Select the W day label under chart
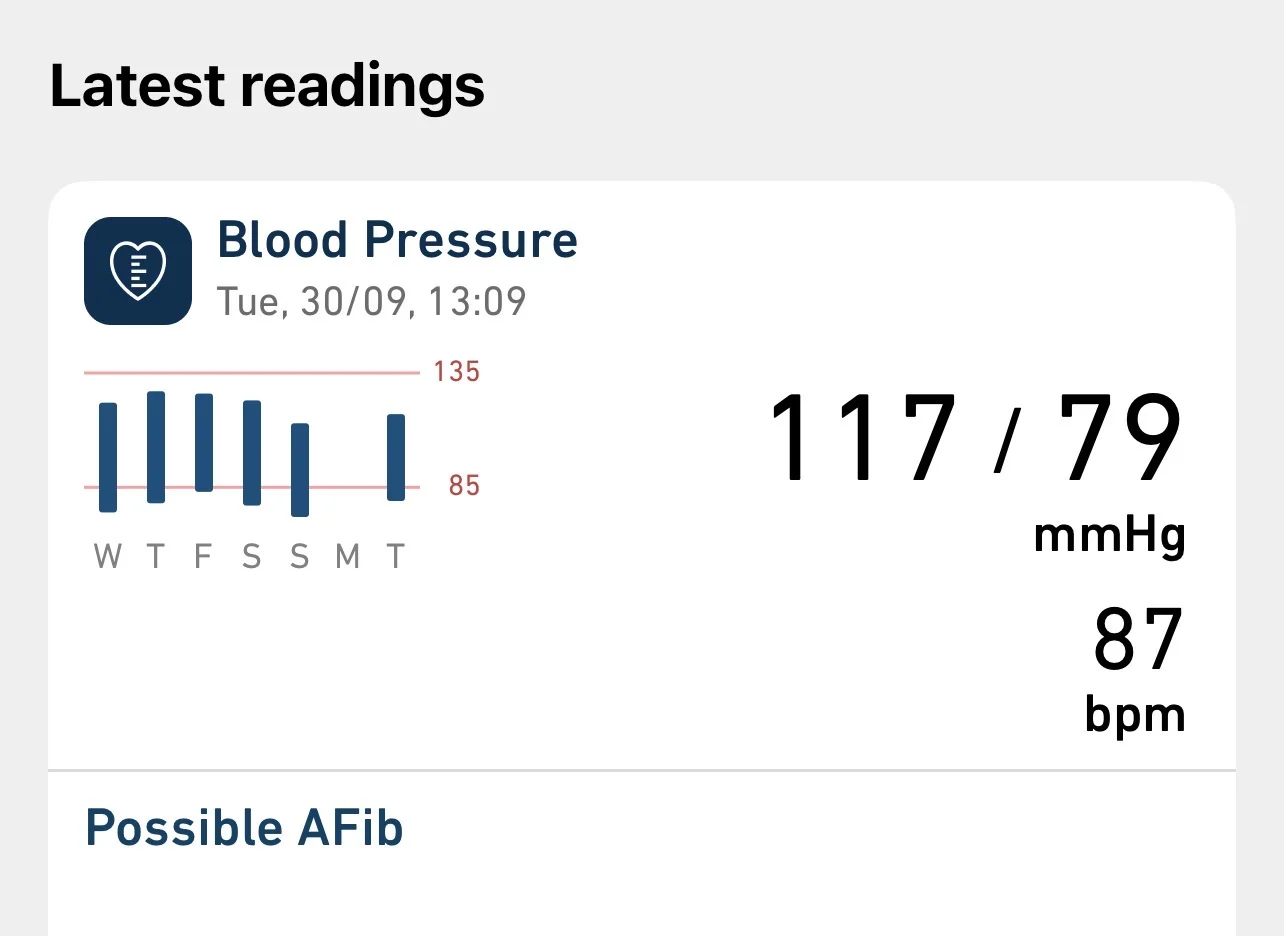 point(108,557)
